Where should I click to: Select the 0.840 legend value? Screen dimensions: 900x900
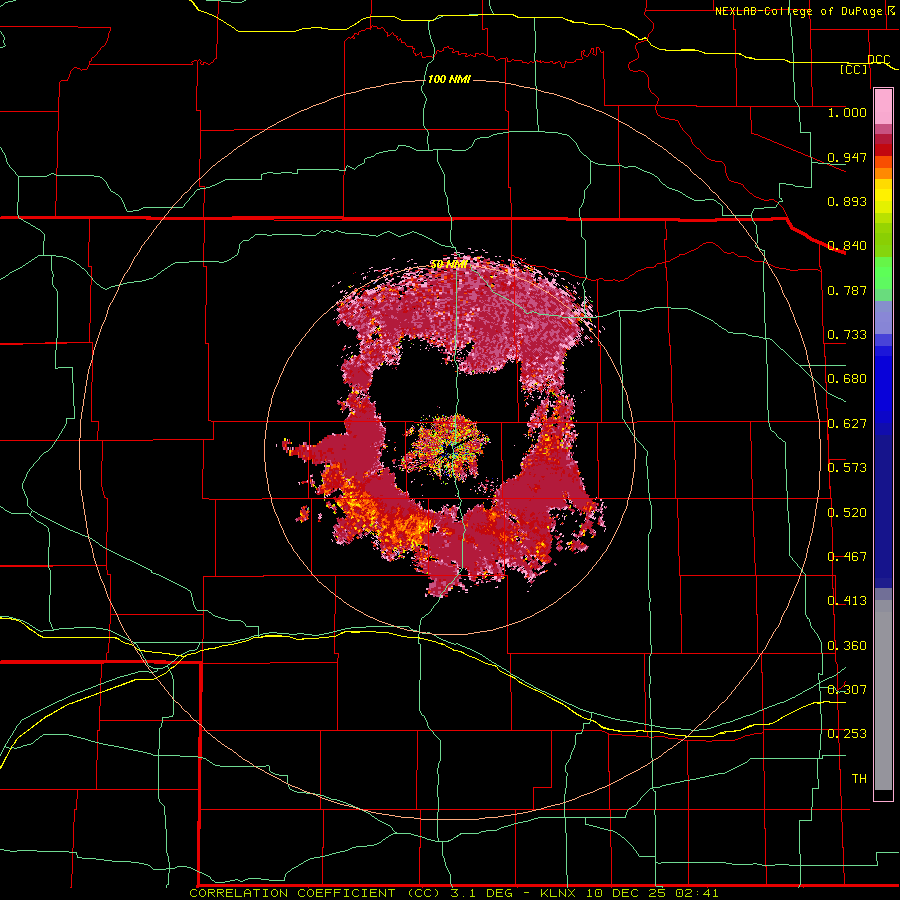tap(847, 246)
